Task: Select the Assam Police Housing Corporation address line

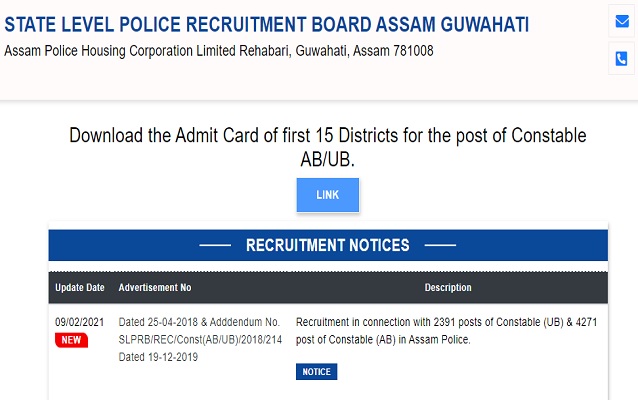Action: (219, 50)
